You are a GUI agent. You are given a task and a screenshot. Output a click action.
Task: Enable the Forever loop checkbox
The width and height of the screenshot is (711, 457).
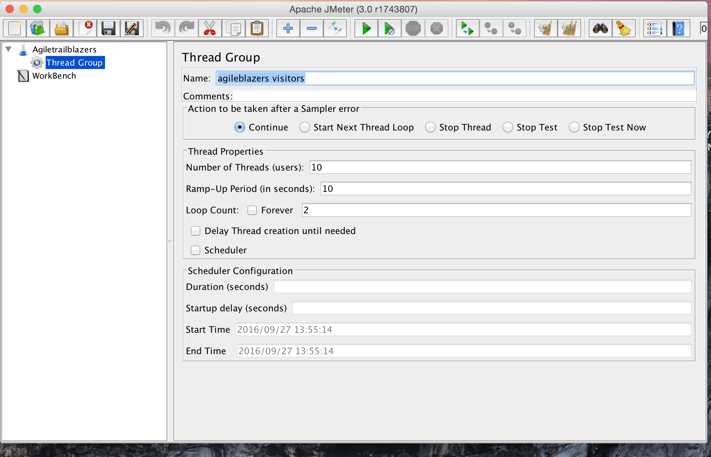(x=252, y=210)
